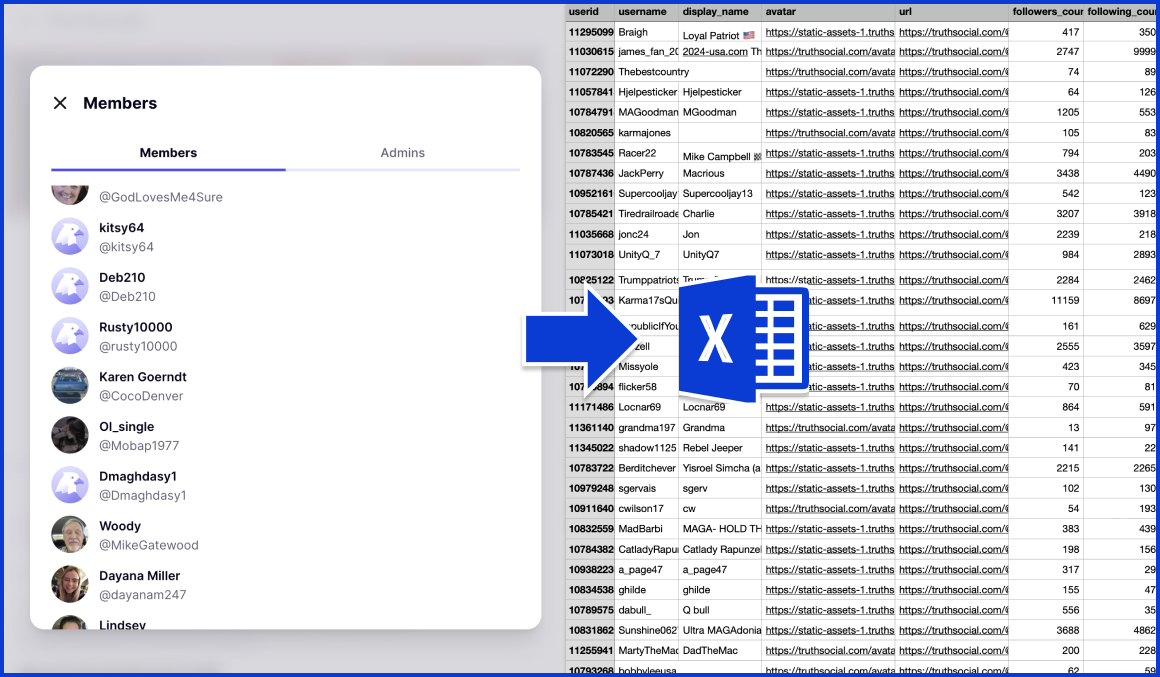Click Dayana Miller's profile picture
Image resolution: width=1160 pixels, height=677 pixels.
70,583
